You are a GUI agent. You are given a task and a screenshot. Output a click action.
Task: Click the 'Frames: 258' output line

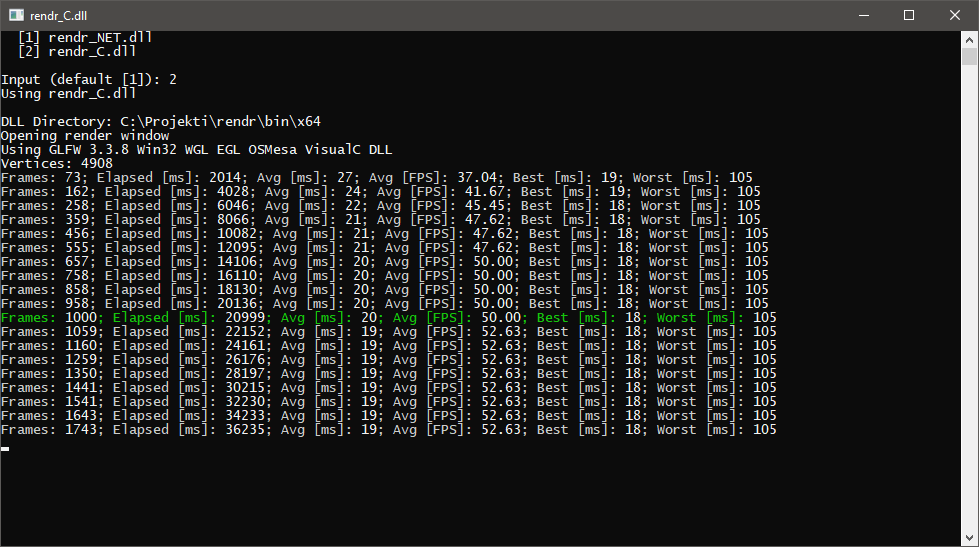(381, 205)
